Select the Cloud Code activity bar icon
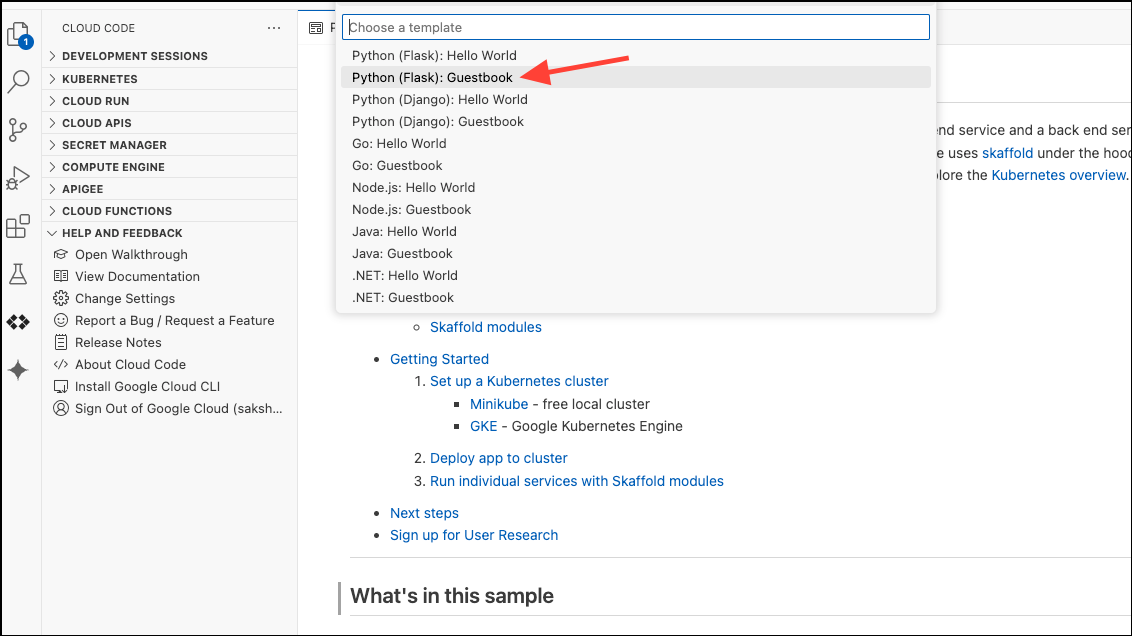The height and width of the screenshot is (636, 1132). tap(18, 320)
